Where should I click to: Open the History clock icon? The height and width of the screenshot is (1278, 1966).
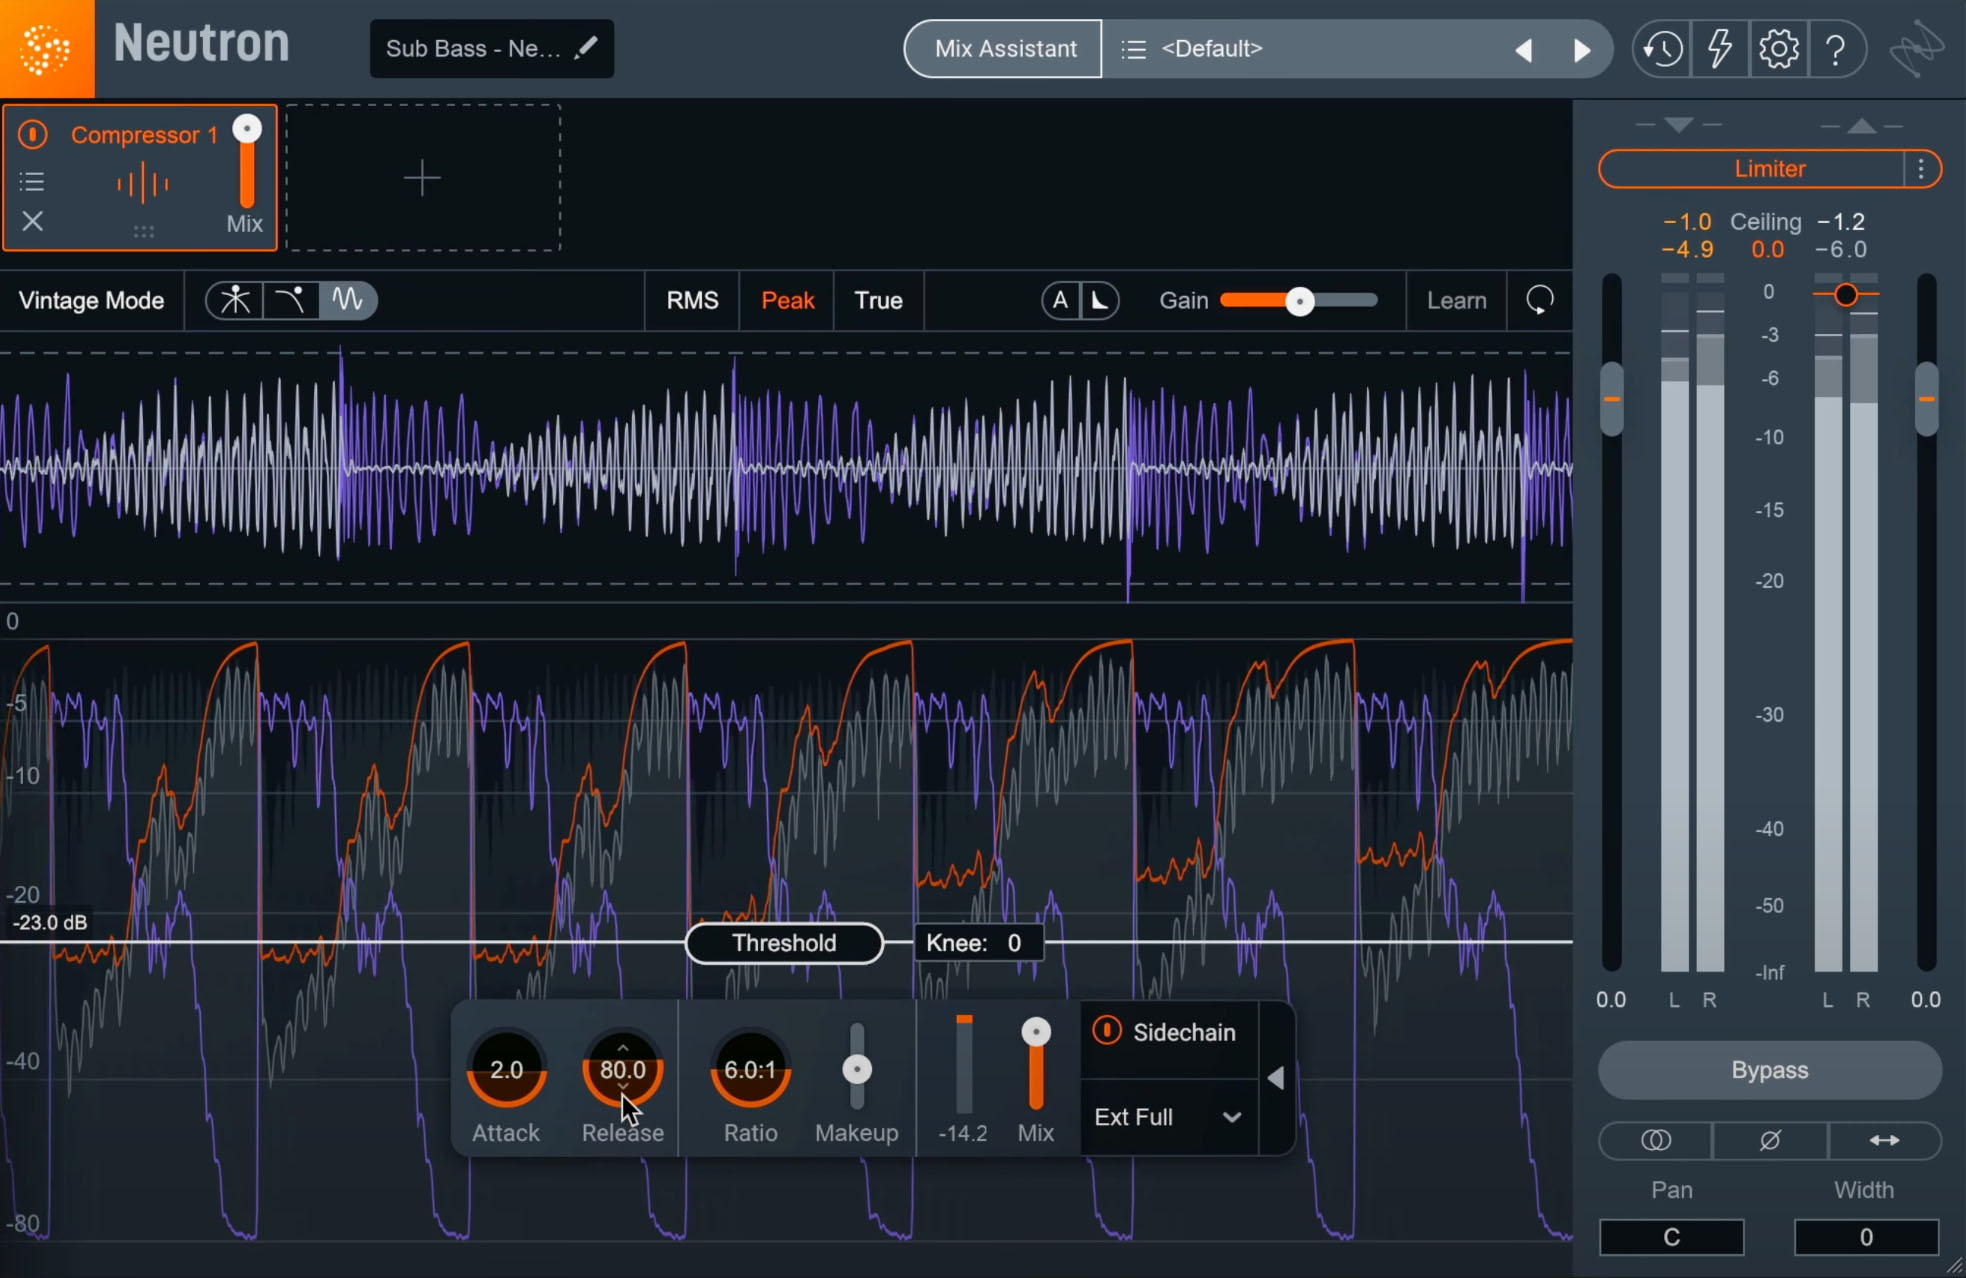coord(1662,49)
